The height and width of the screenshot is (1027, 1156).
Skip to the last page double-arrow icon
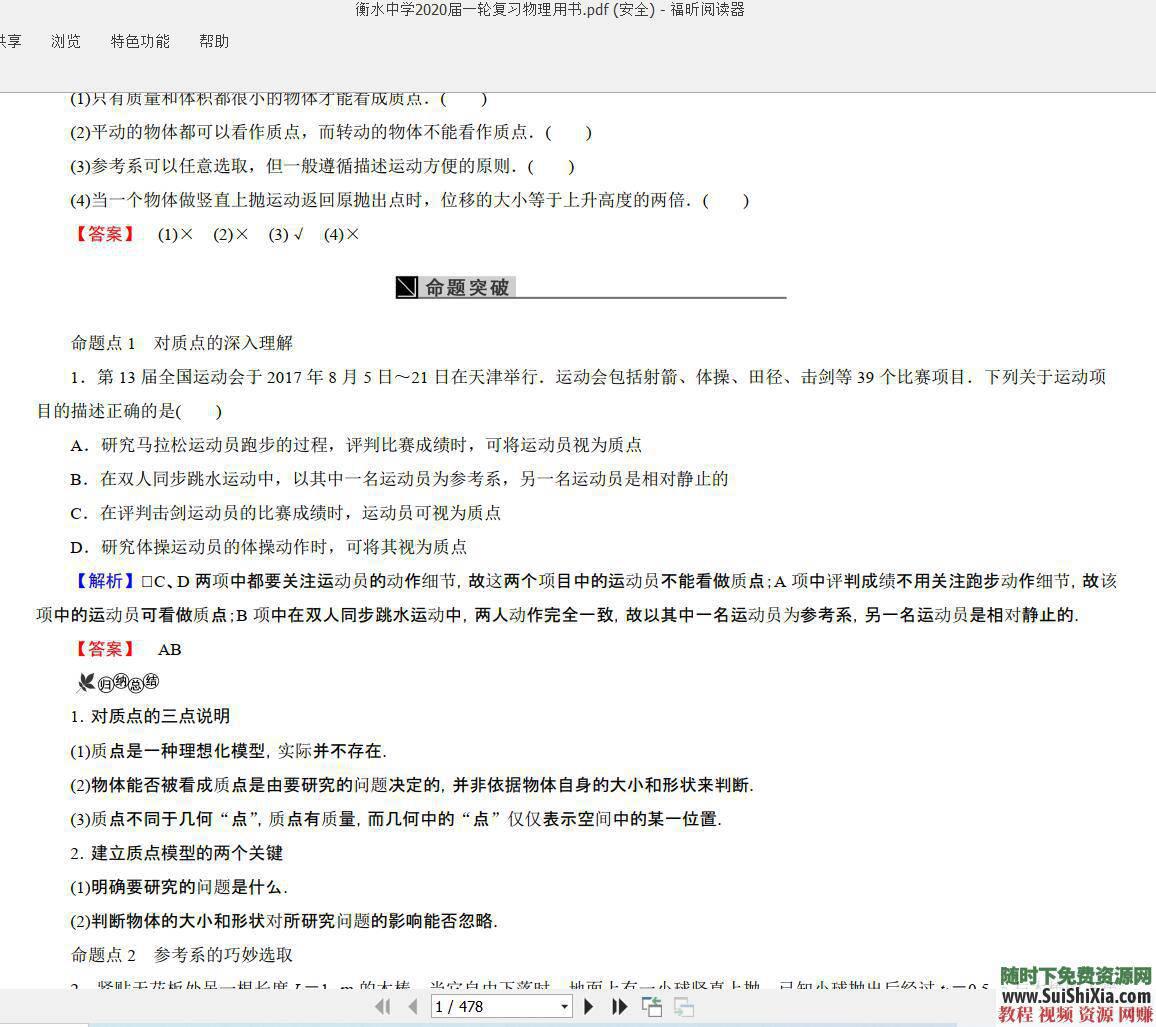[x=619, y=1007]
